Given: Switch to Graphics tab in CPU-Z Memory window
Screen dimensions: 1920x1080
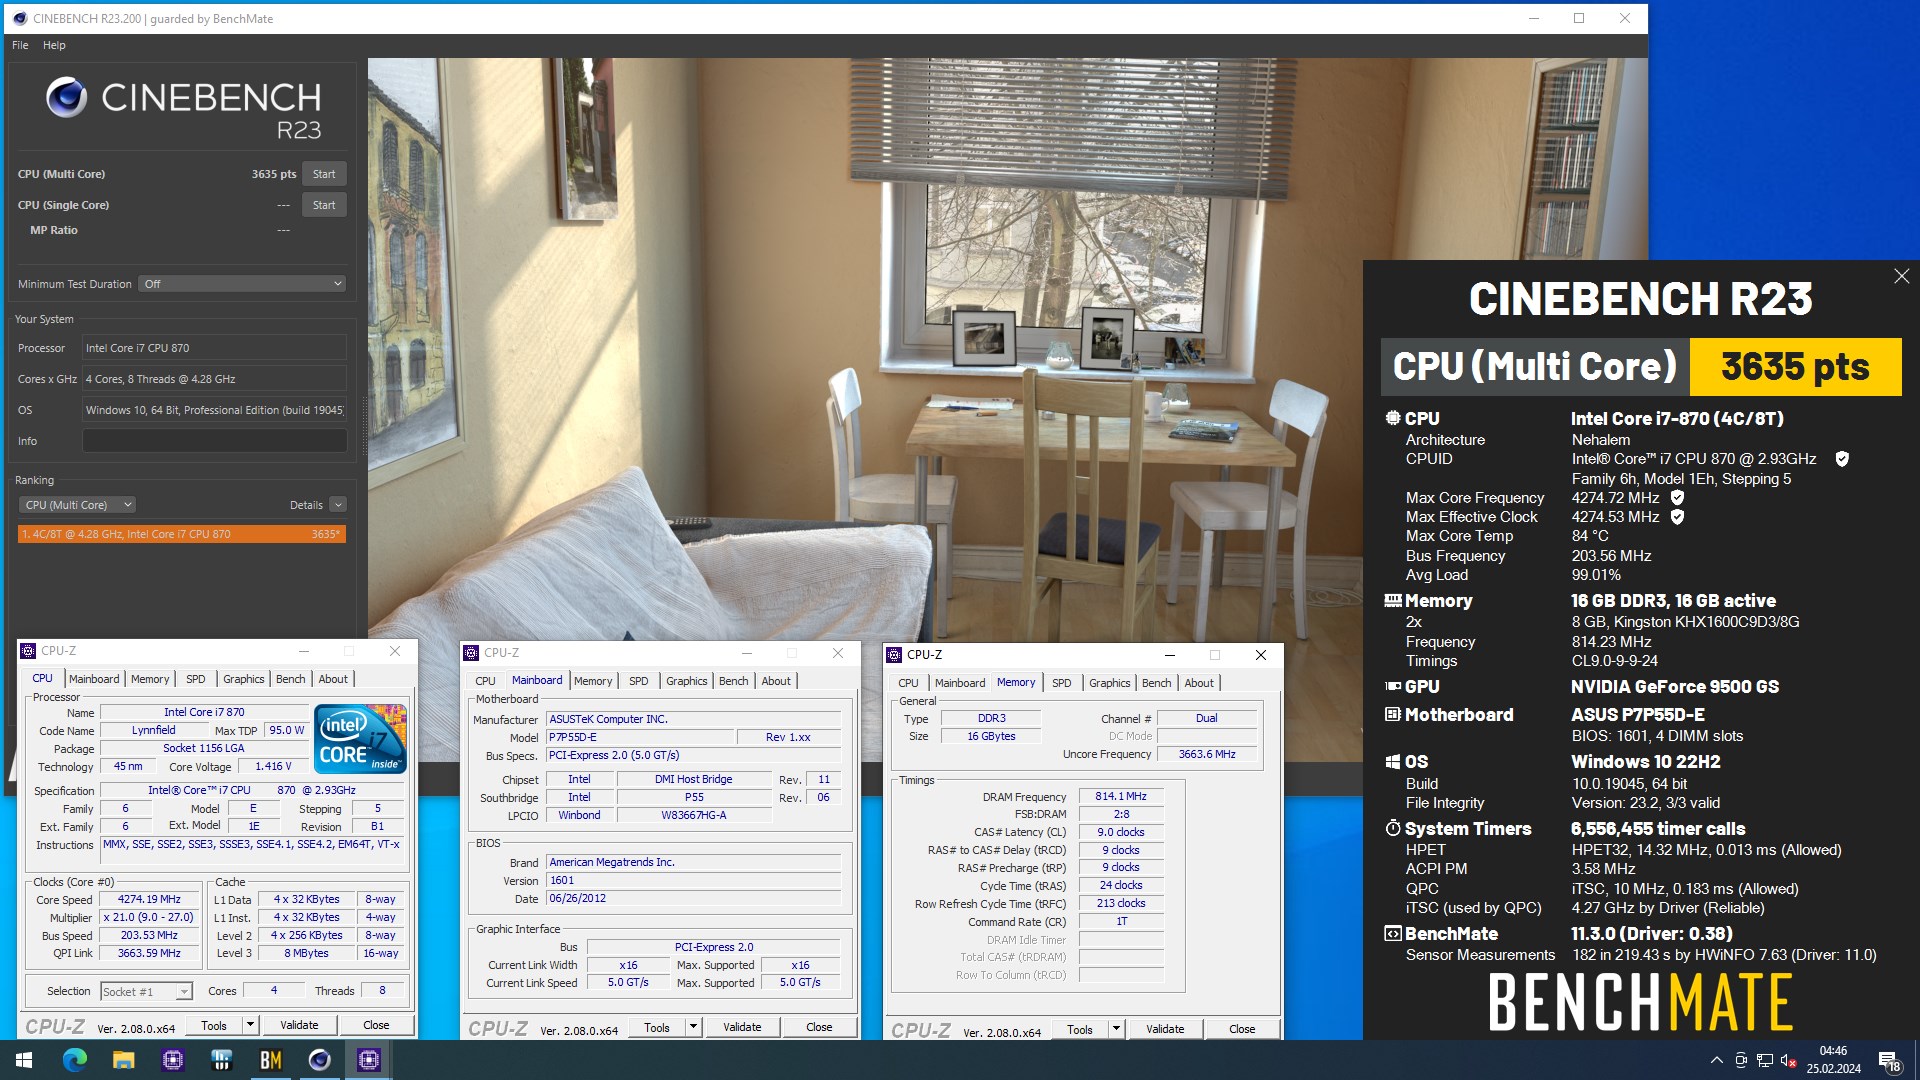Looking at the screenshot, I should [1110, 683].
